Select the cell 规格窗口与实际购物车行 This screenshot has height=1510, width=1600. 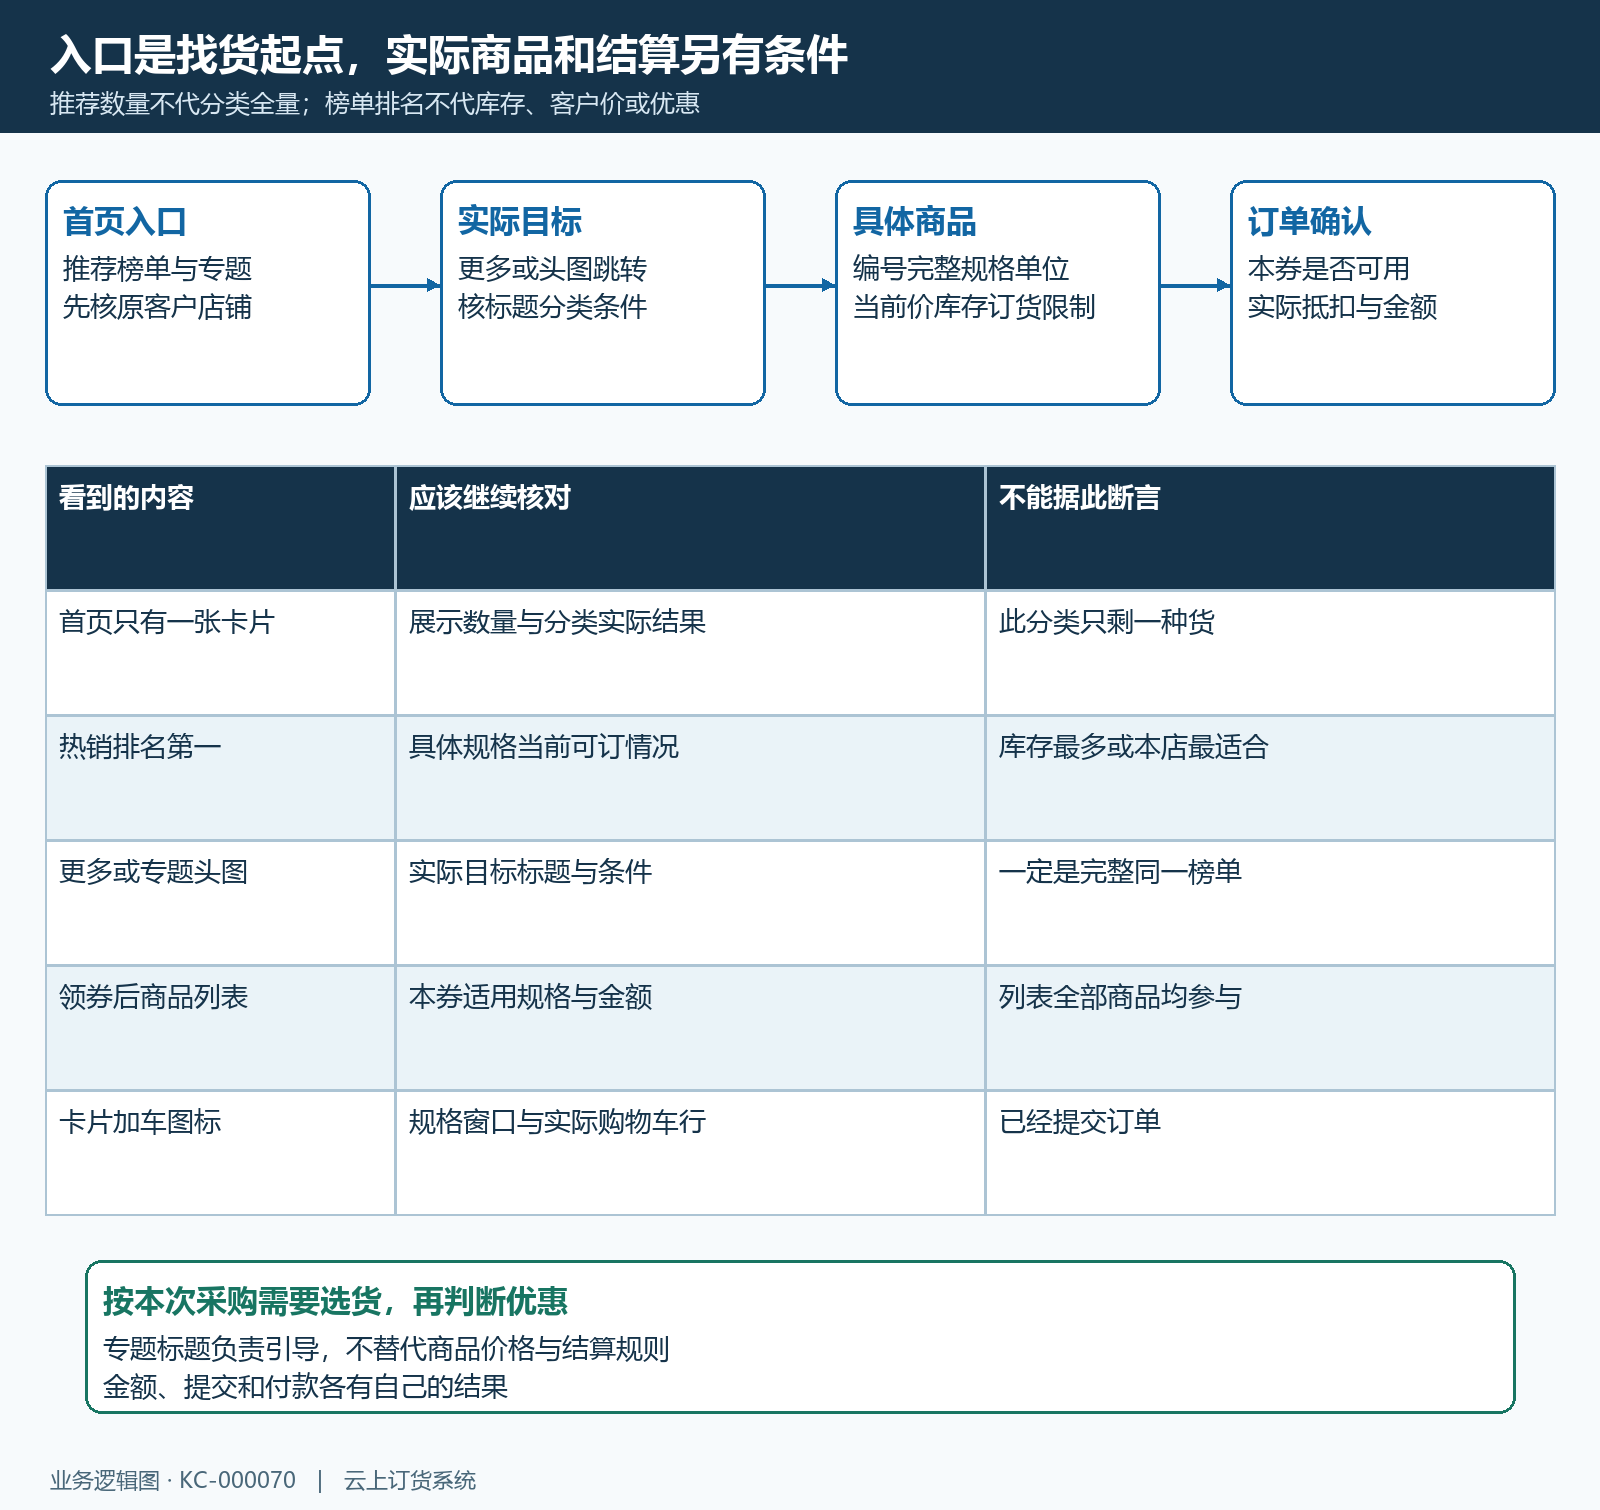(x=691, y=1153)
